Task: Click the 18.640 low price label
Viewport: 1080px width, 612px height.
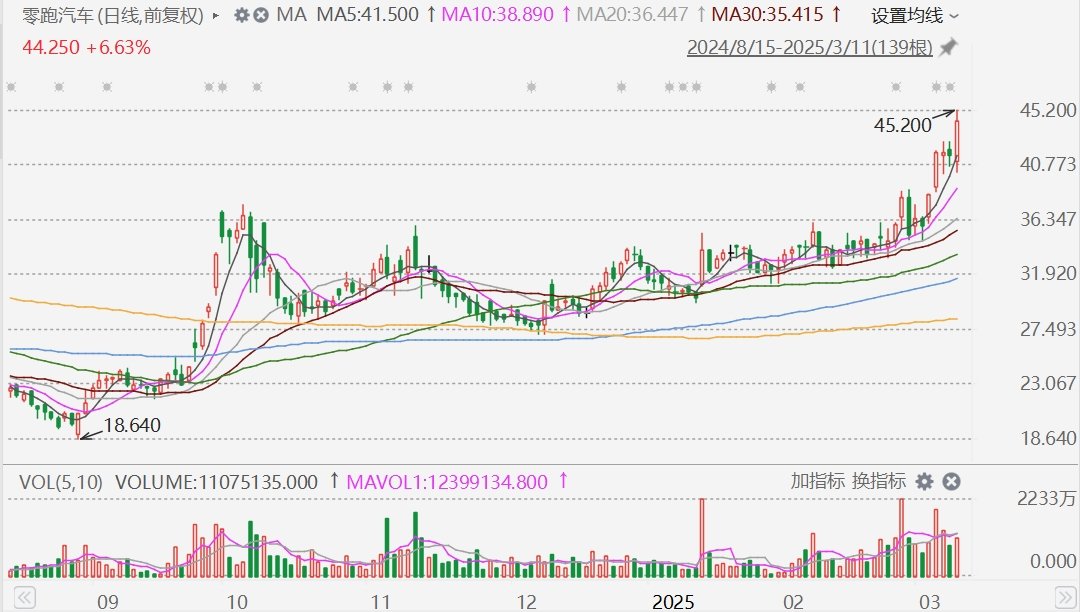Action: point(131,426)
